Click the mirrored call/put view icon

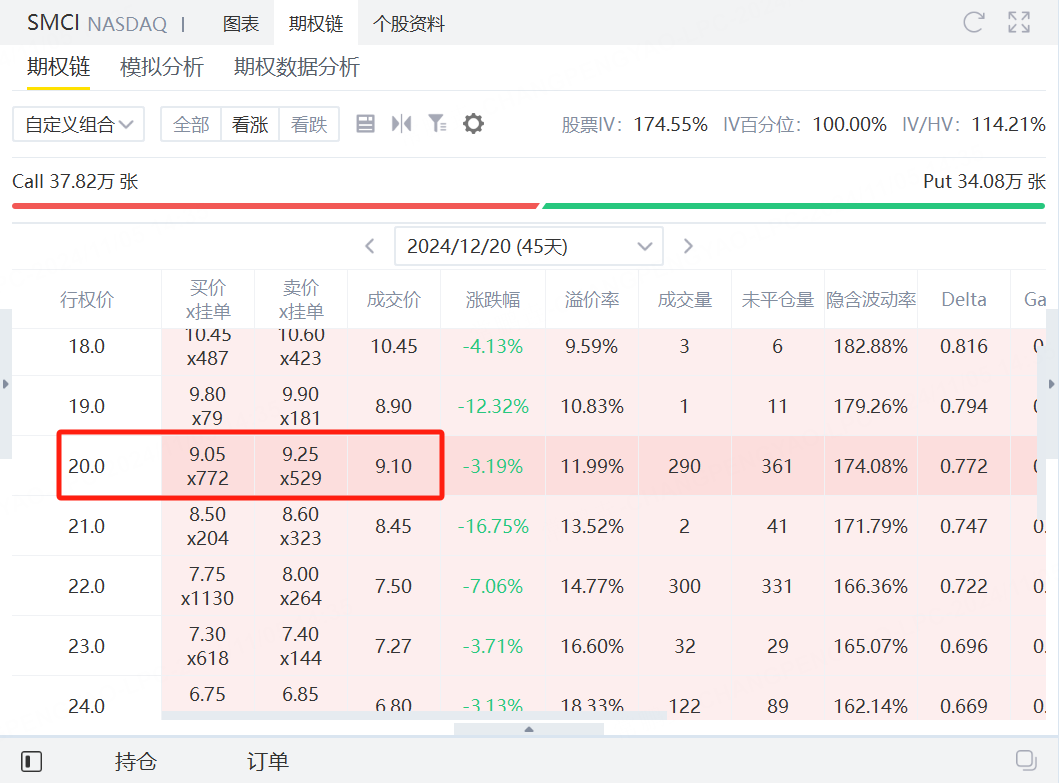point(401,124)
